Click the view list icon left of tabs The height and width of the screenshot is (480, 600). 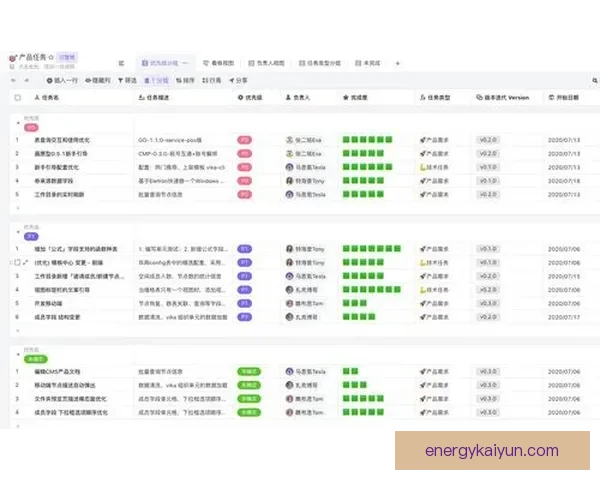[x=121, y=63]
